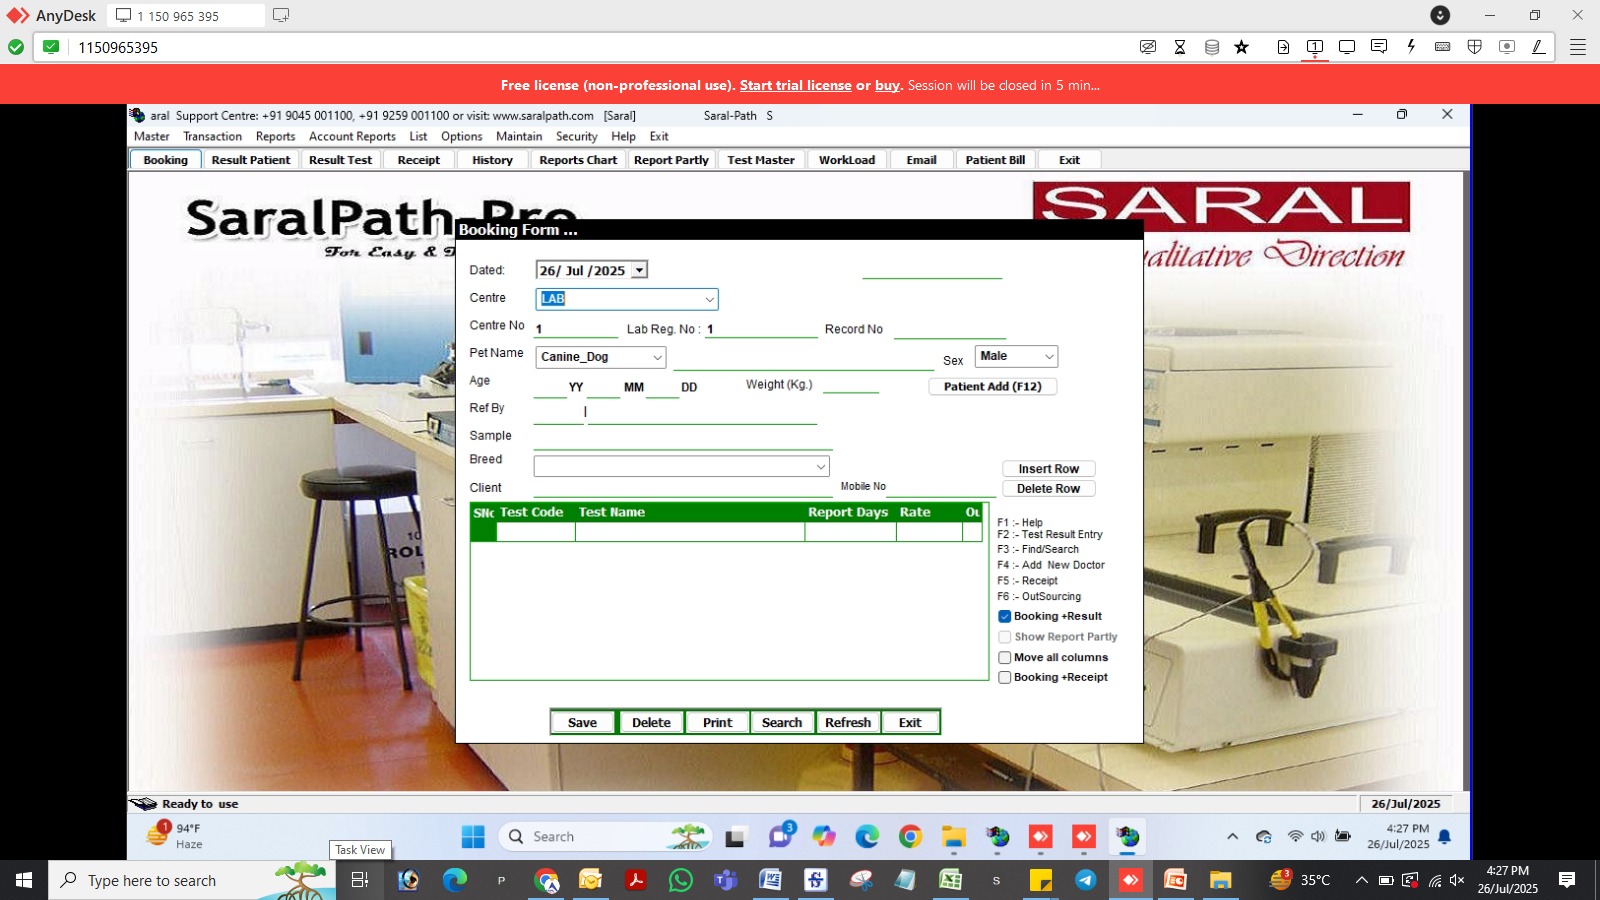Click the local Type here to search box
The image size is (1600, 900).
(192, 880)
